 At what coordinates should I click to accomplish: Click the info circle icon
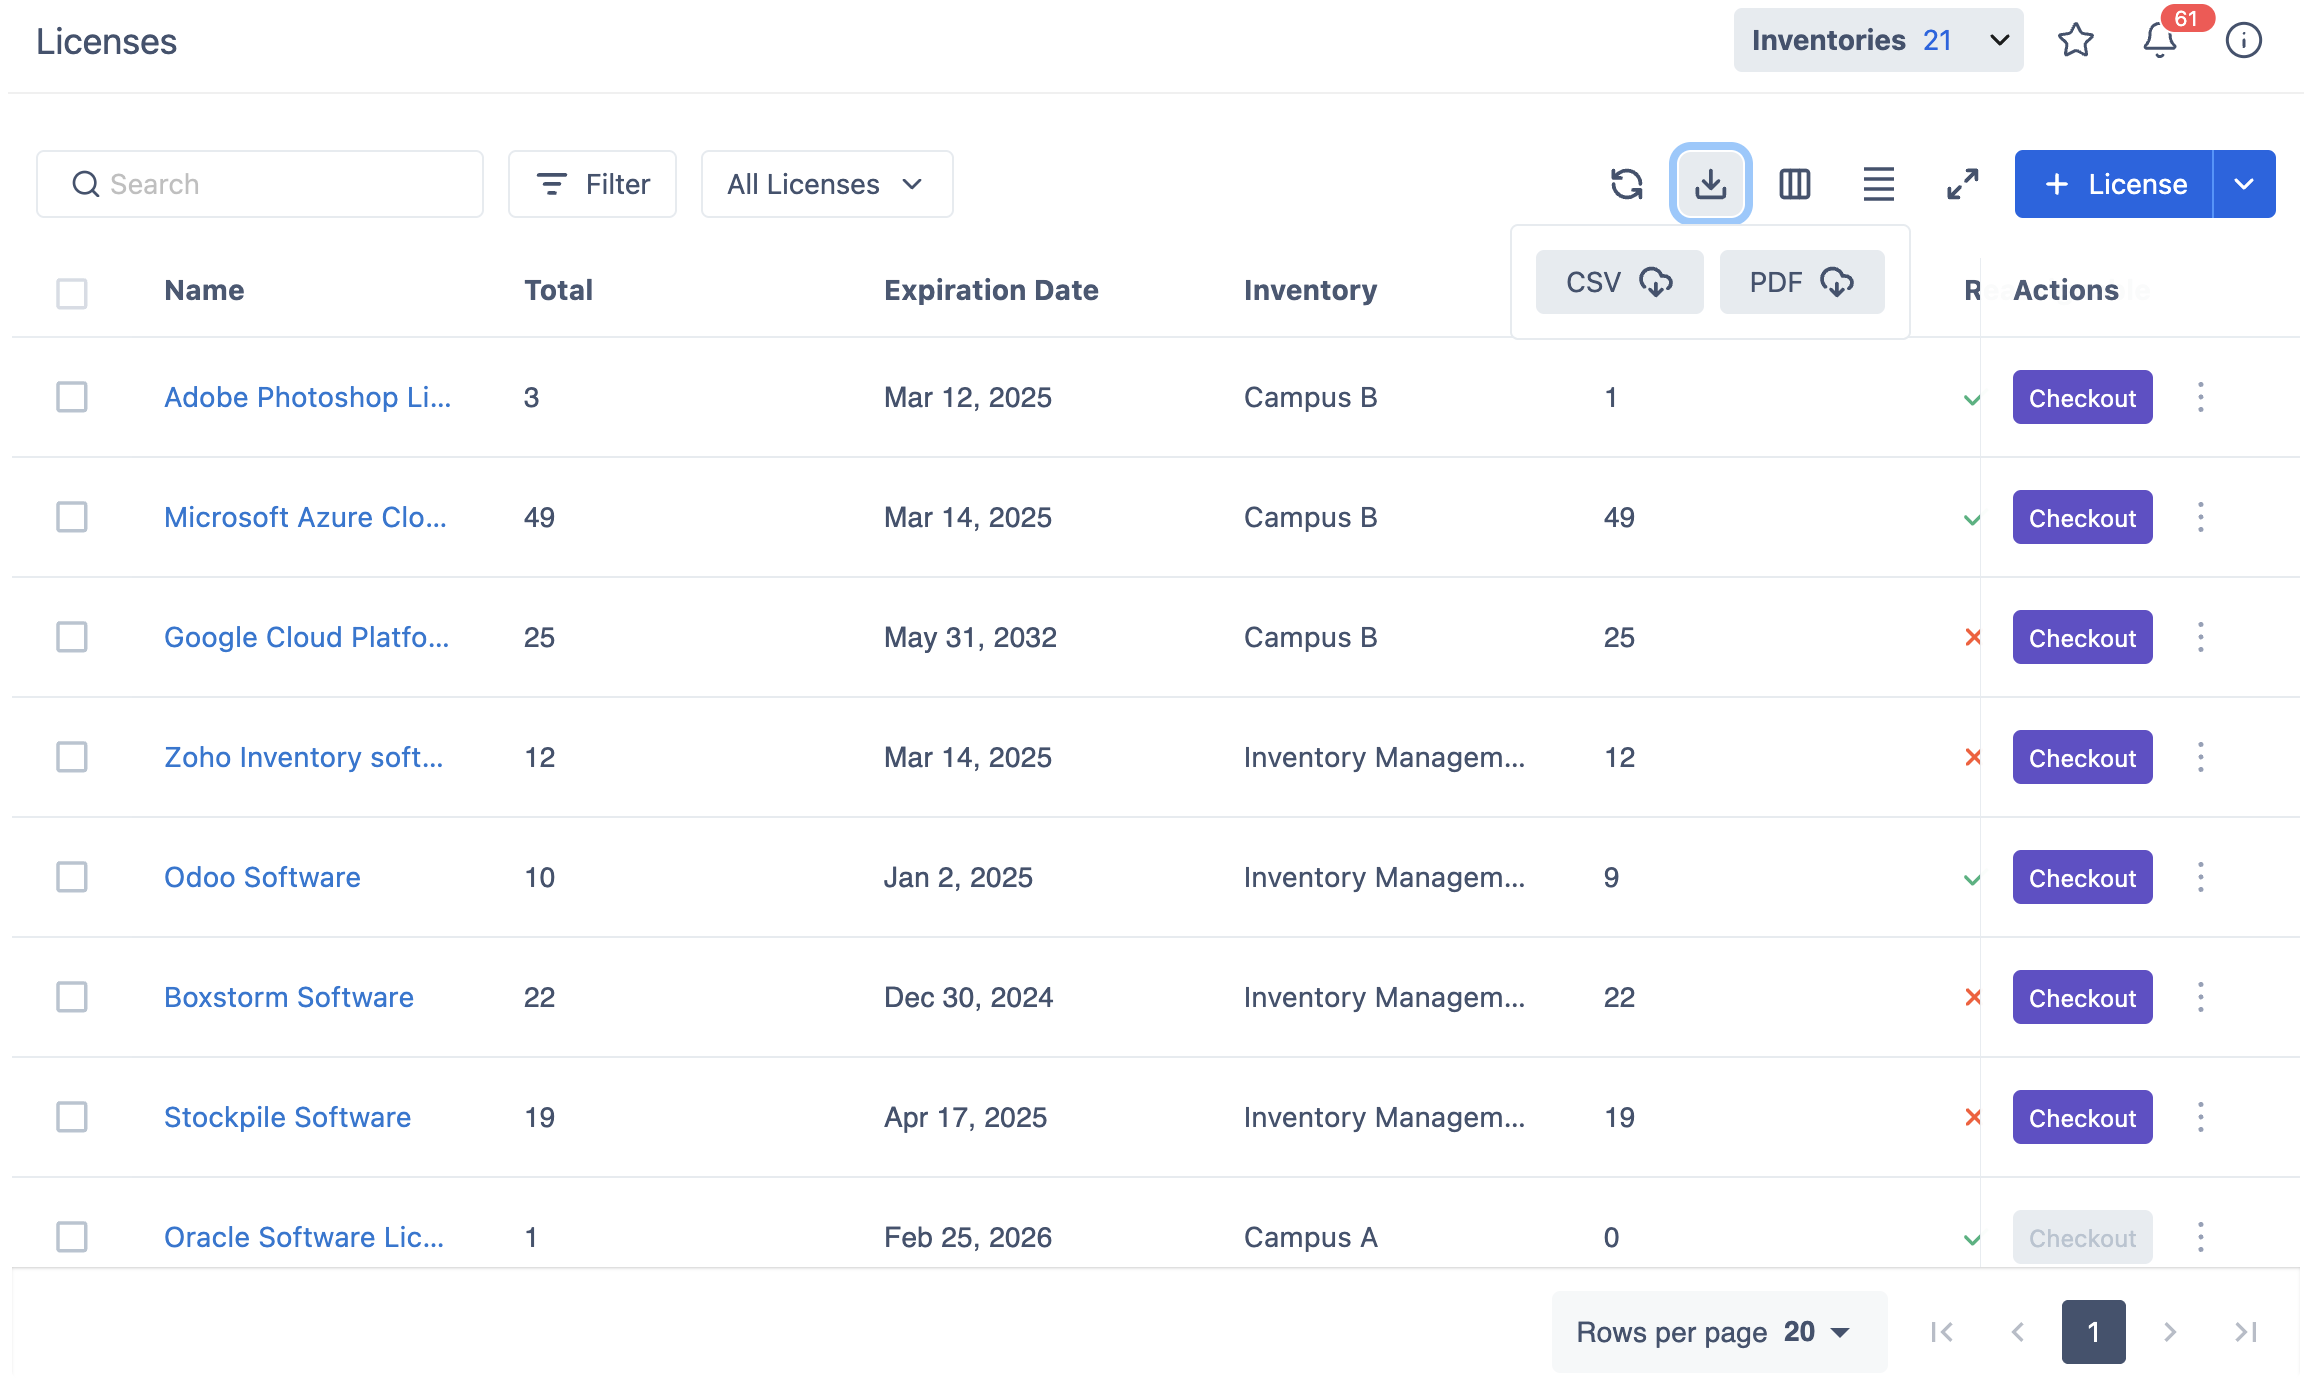[2243, 41]
